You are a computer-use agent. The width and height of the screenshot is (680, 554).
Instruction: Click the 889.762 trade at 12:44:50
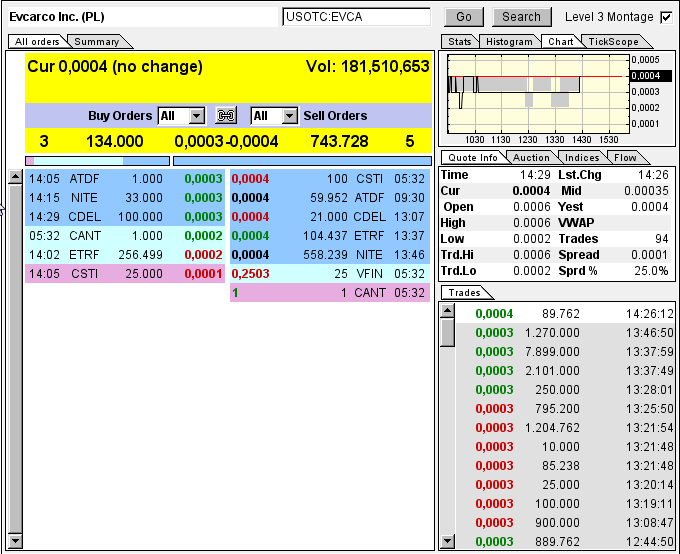coord(566,542)
